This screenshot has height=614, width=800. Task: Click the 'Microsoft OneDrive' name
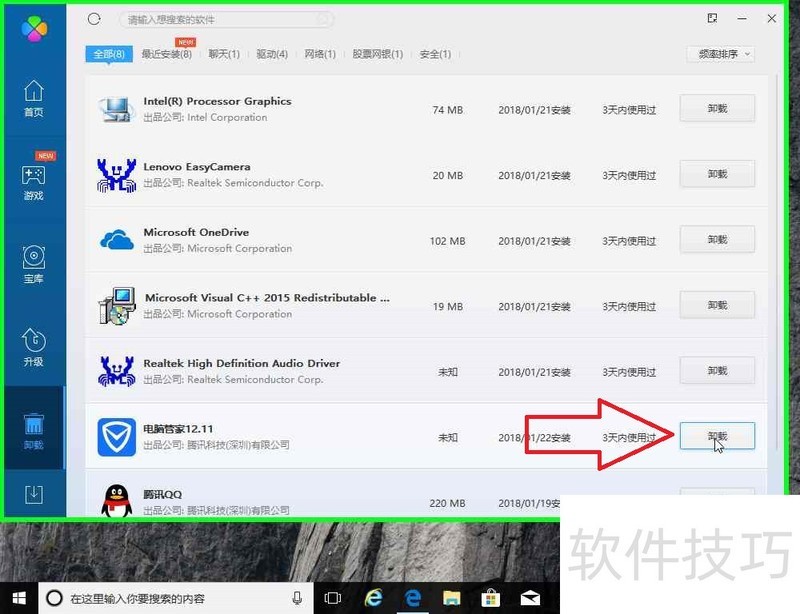tap(196, 232)
